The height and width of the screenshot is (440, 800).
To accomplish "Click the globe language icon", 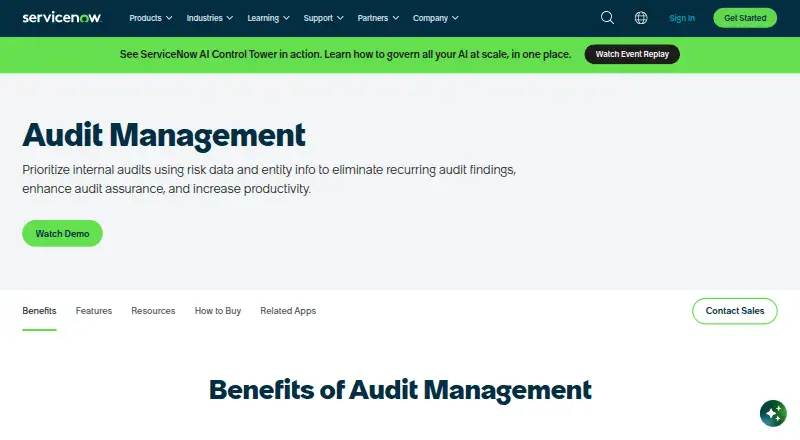I will 641,18.
